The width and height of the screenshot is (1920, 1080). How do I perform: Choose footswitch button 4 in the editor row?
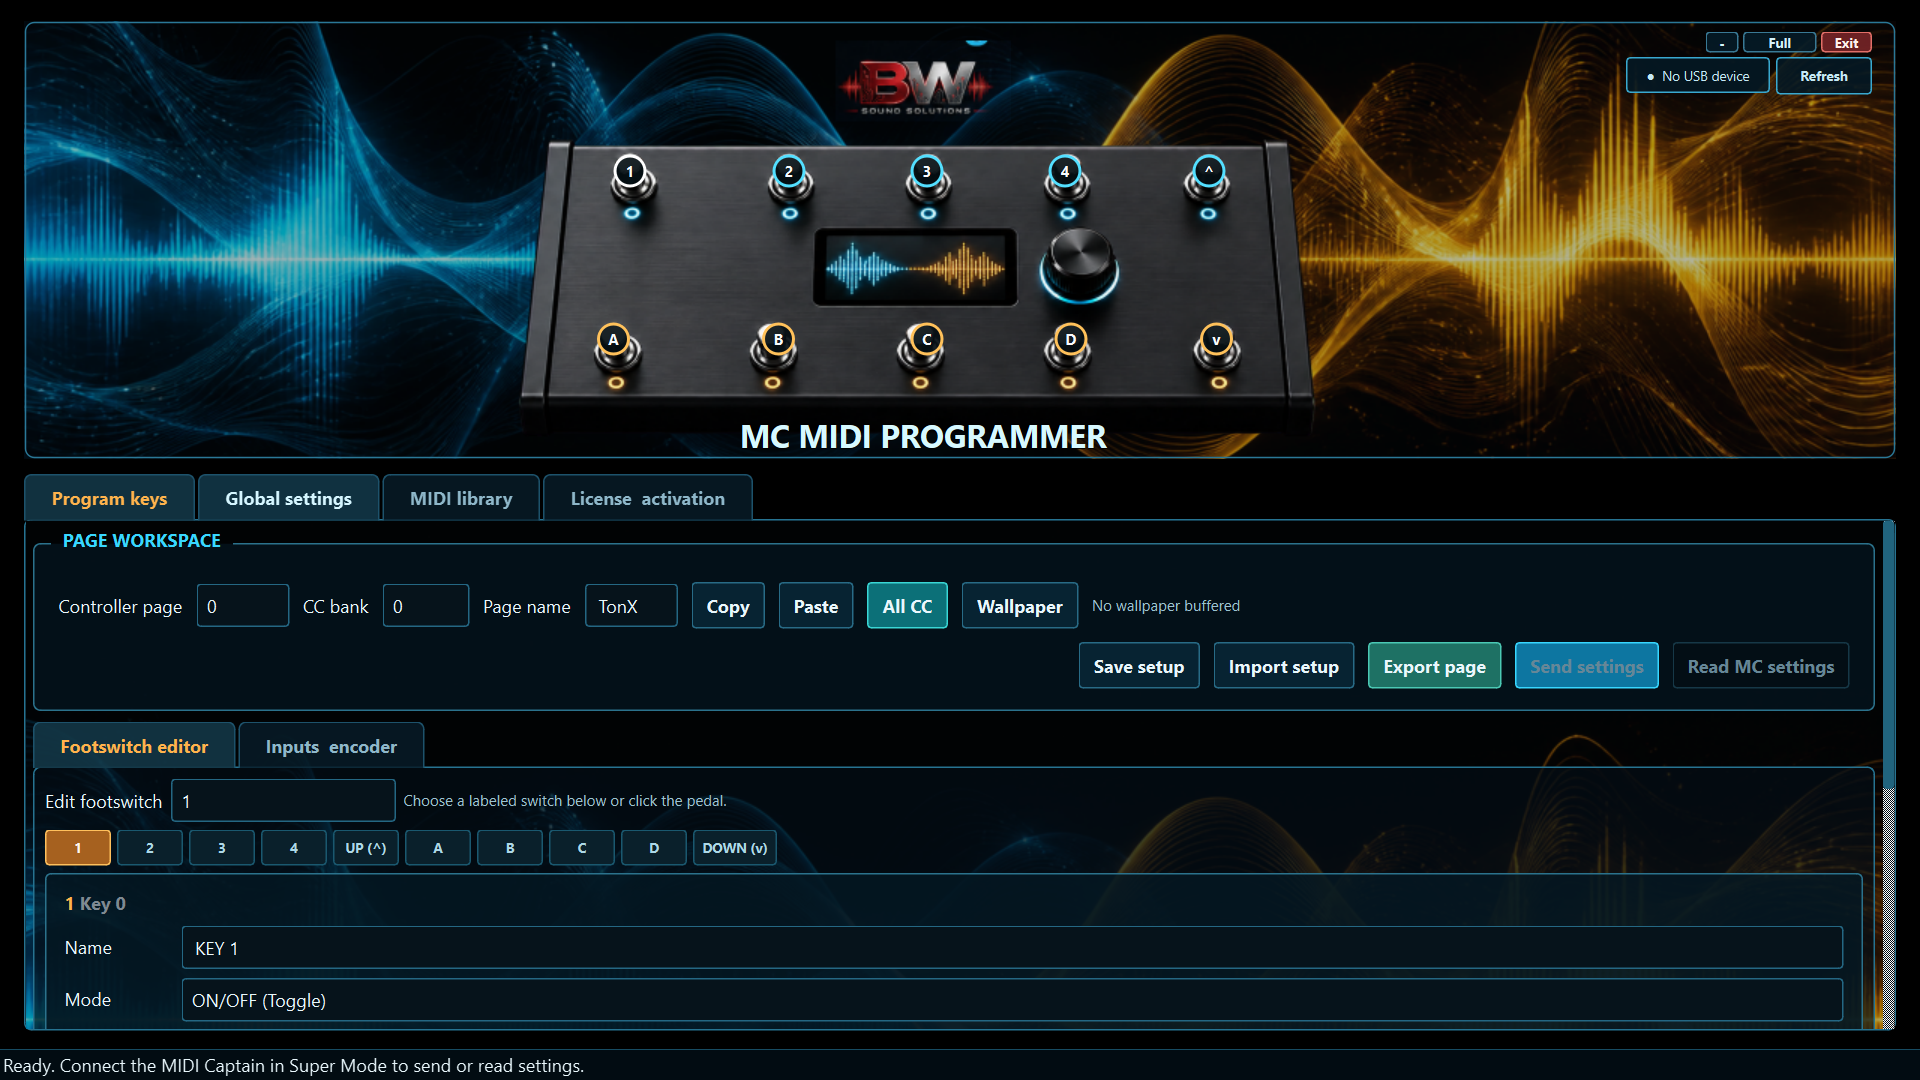294,848
